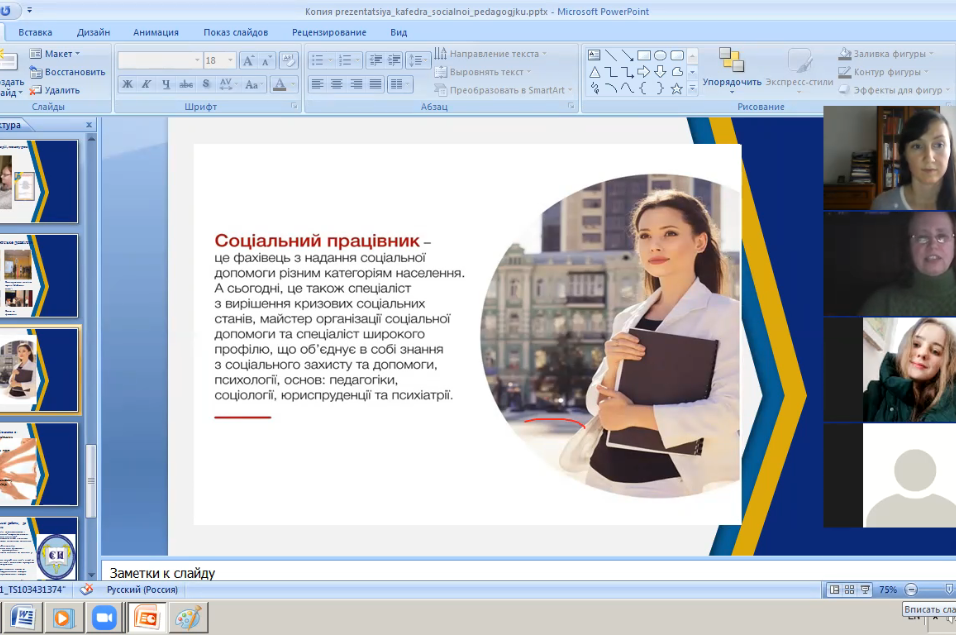The height and width of the screenshot is (635, 956).
Task: Select the woman-with-folder slide thumbnail
Action: [40, 370]
